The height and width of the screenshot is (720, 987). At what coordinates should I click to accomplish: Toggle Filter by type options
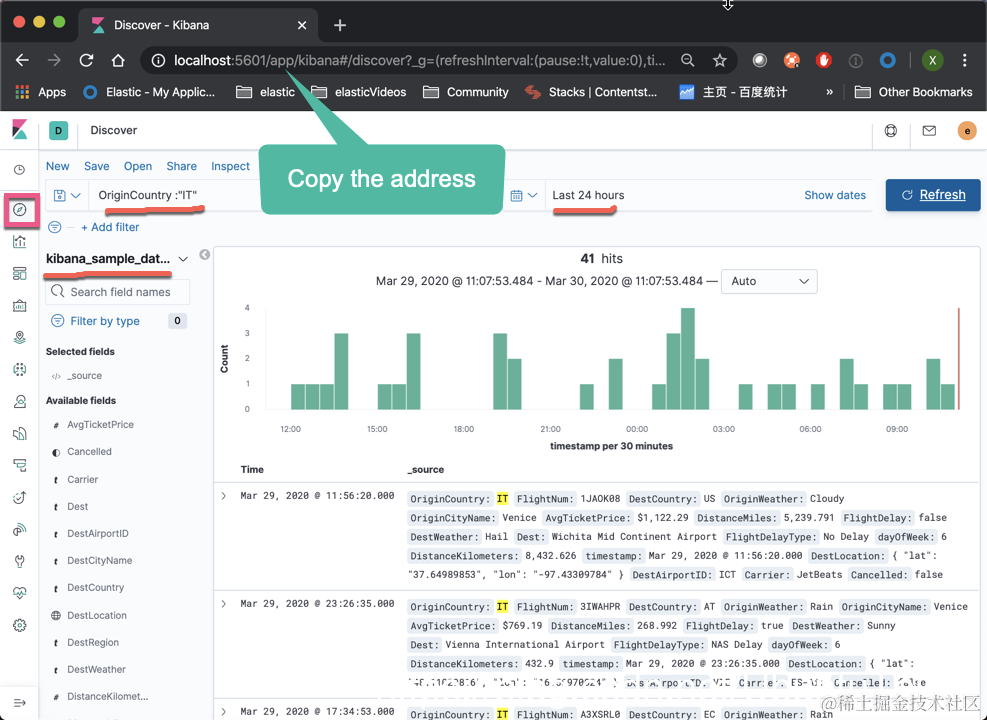(105, 321)
